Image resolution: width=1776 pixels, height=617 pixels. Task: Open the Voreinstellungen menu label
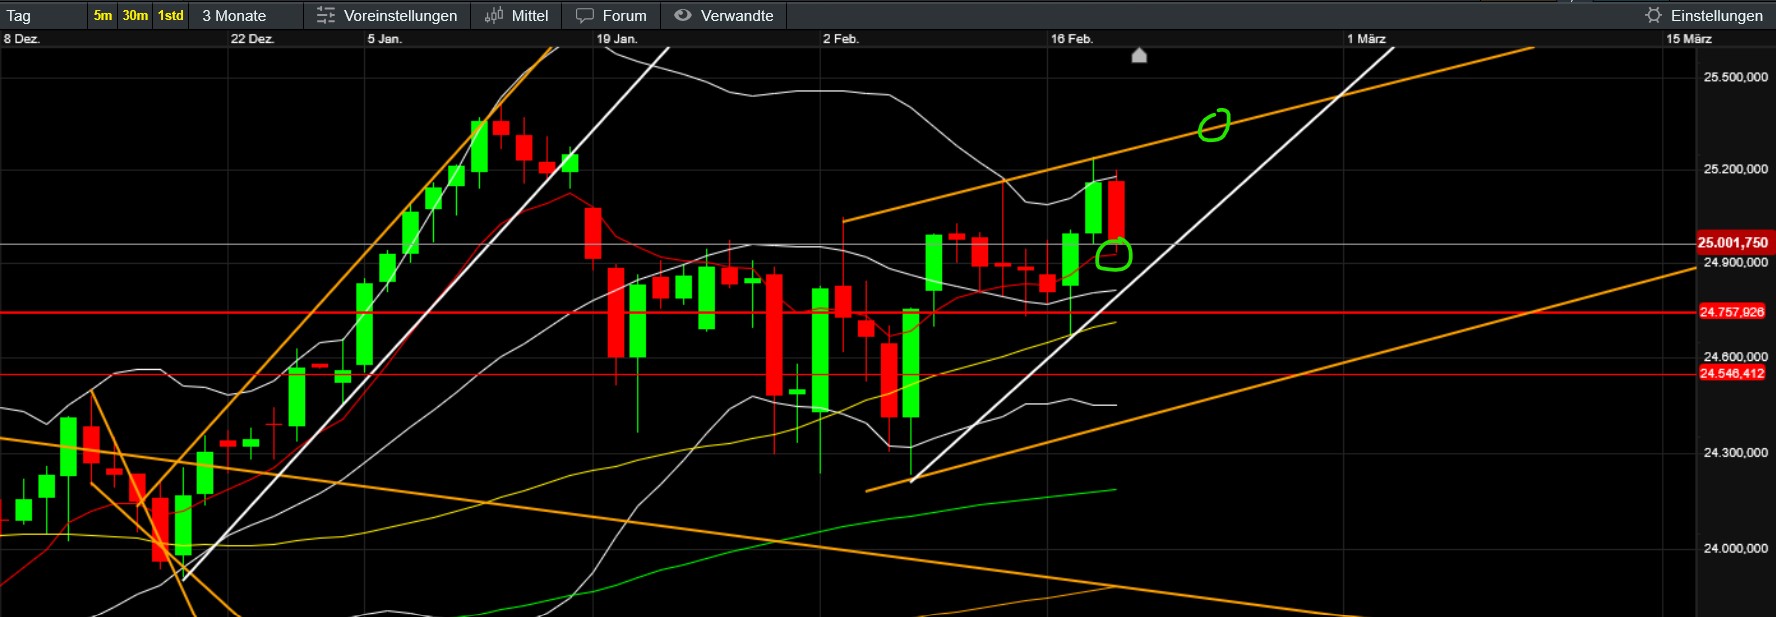pyautogui.click(x=400, y=16)
